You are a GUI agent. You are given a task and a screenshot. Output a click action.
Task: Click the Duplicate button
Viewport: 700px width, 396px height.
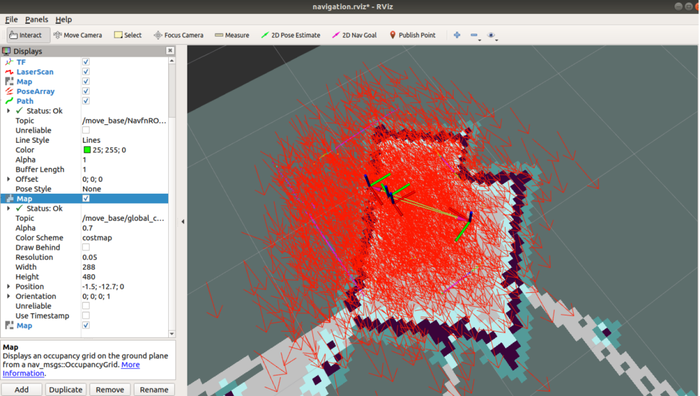coord(66,389)
